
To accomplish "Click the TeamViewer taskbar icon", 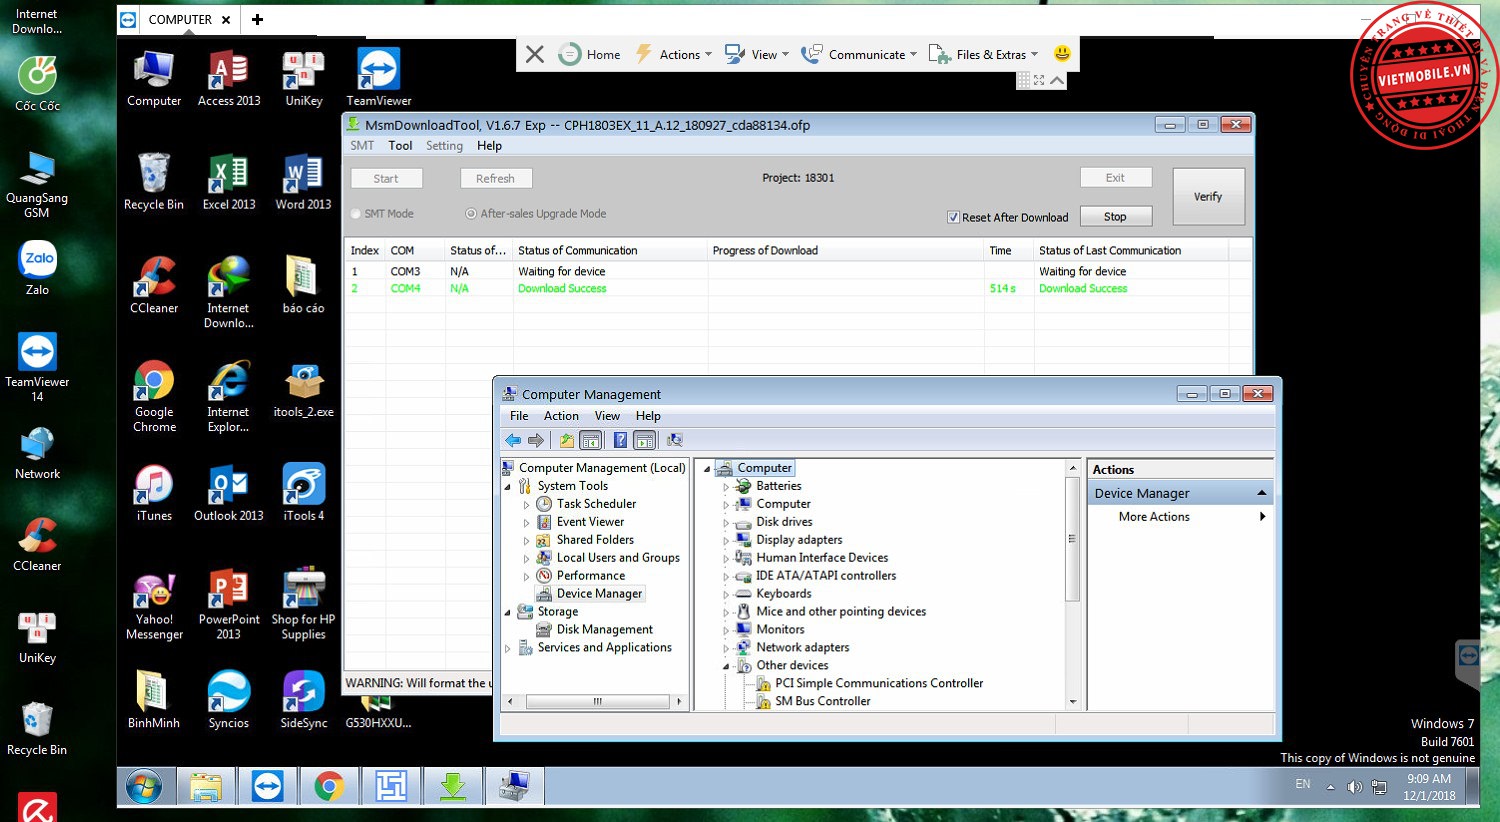I will (x=267, y=787).
